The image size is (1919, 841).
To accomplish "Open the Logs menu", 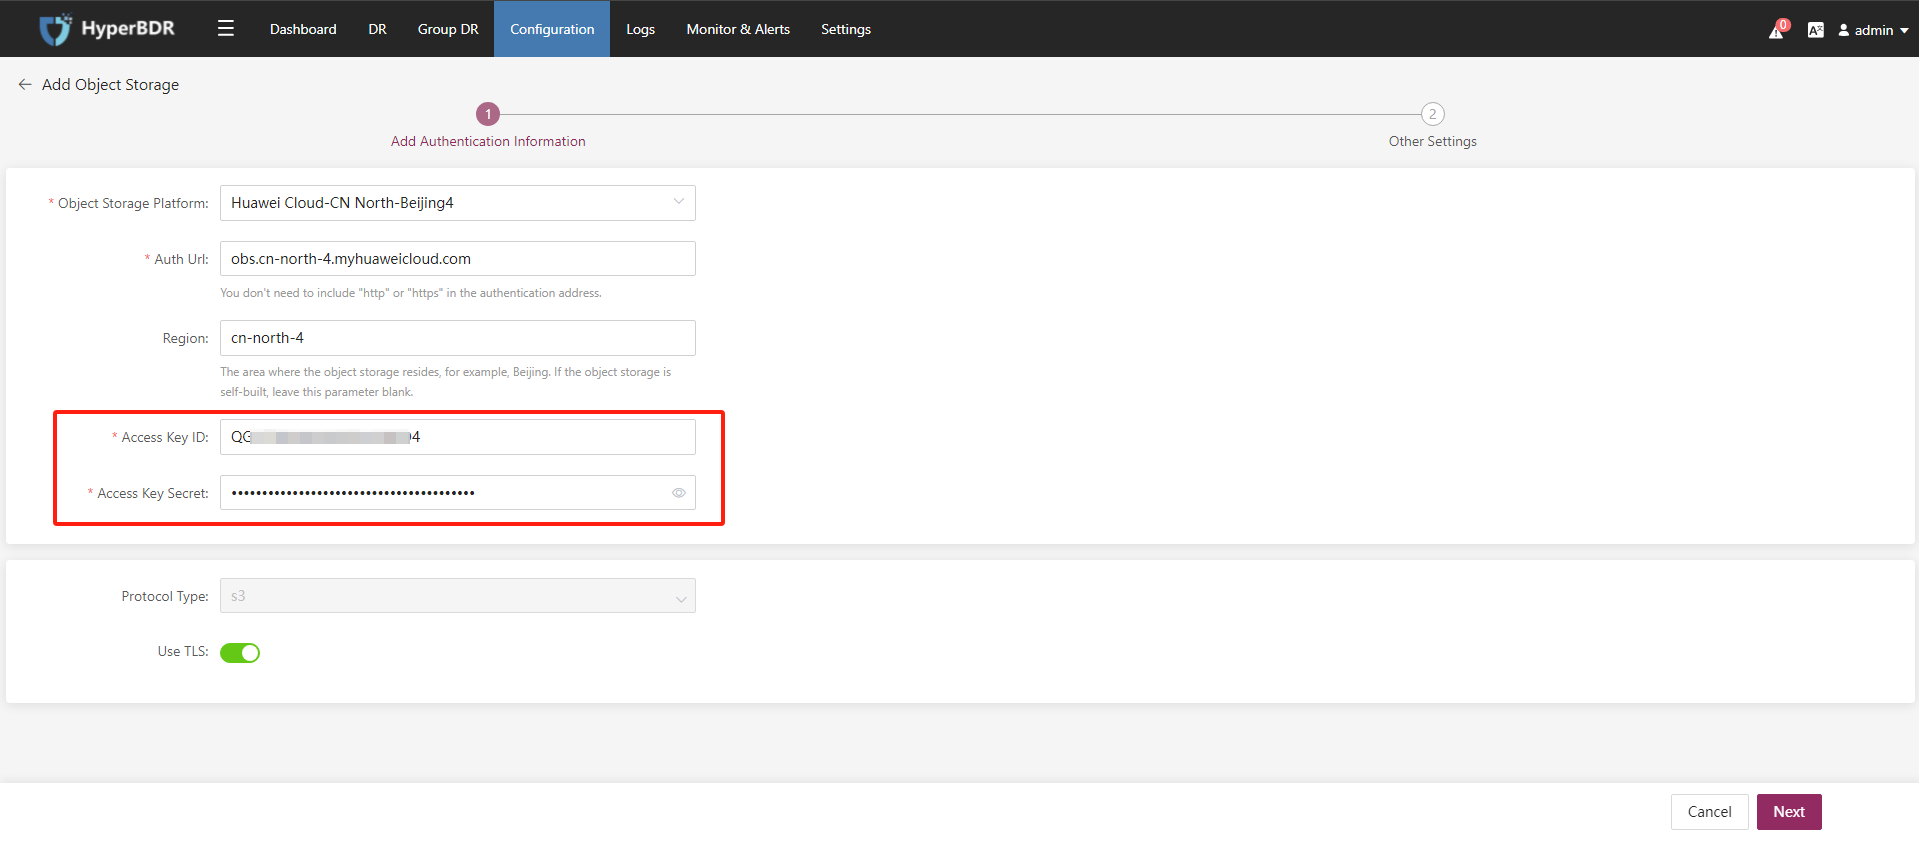I will (640, 29).
